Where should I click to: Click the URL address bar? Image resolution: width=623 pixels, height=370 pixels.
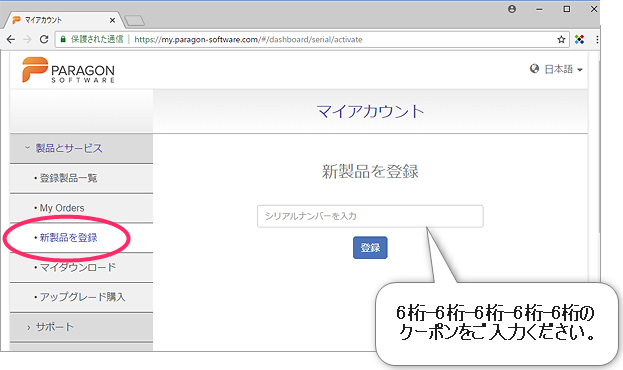(312, 39)
